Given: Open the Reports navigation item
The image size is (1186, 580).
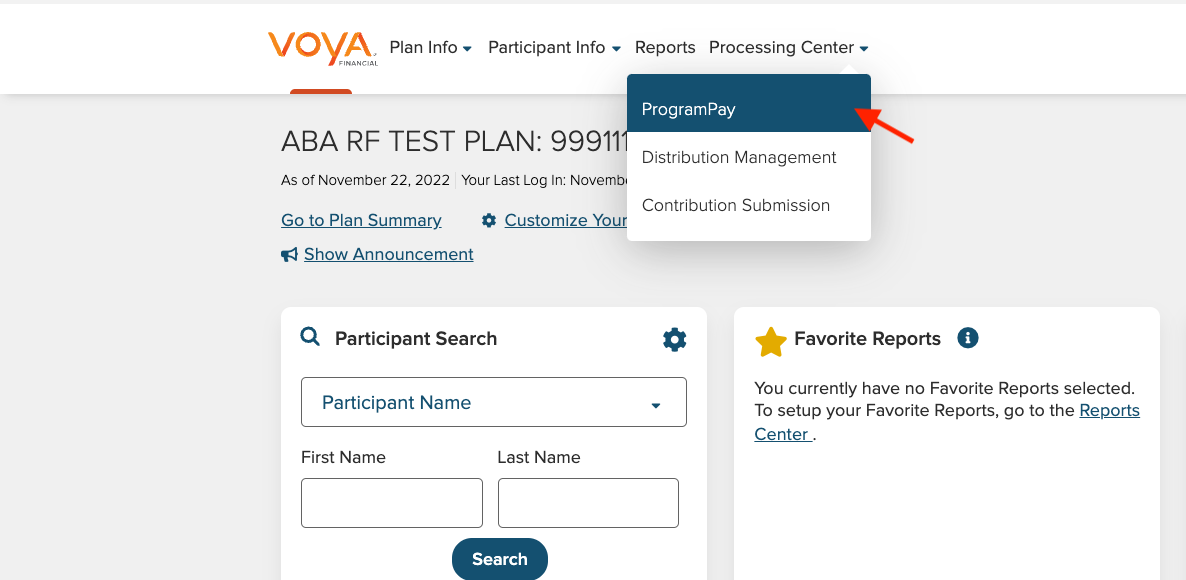Looking at the screenshot, I should tap(665, 48).
